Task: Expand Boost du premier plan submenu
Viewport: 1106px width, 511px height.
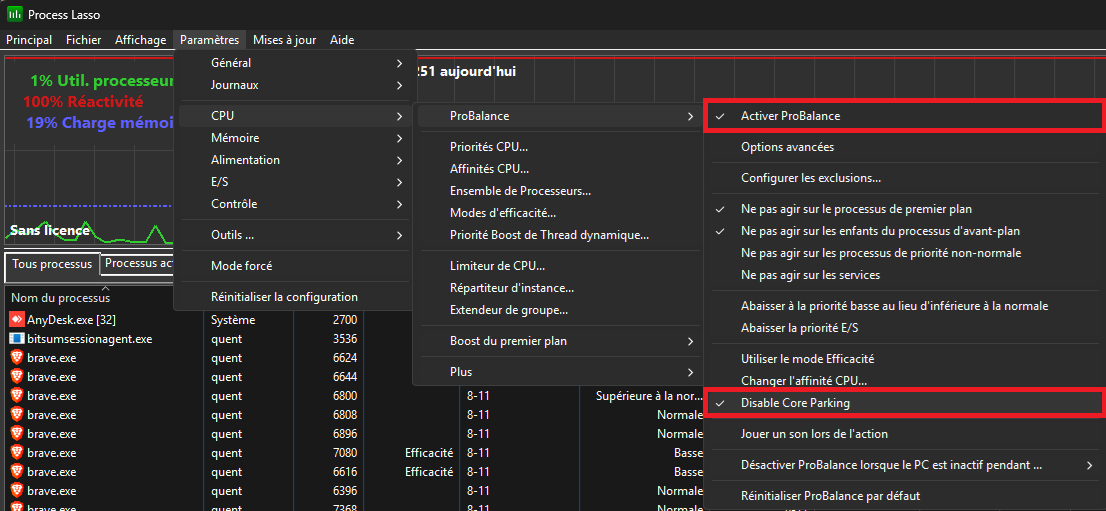Action: tap(557, 341)
